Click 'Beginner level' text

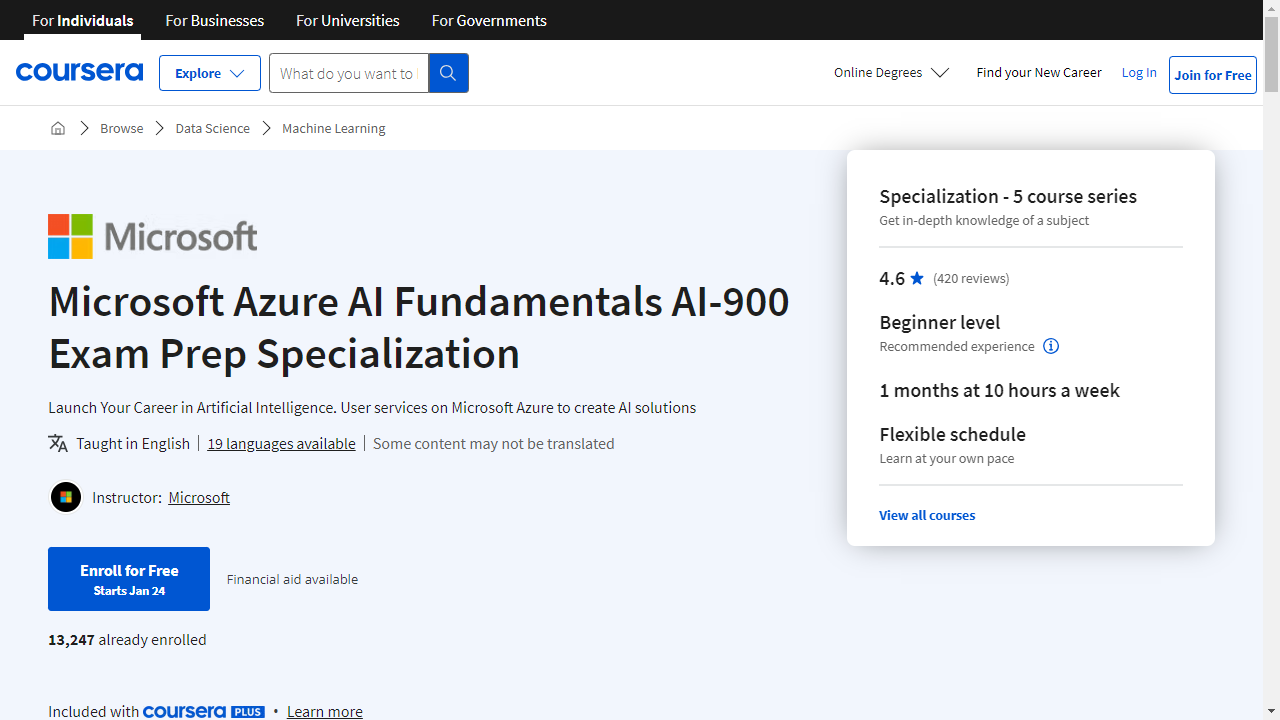pyautogui.click(x=940, y=322)
